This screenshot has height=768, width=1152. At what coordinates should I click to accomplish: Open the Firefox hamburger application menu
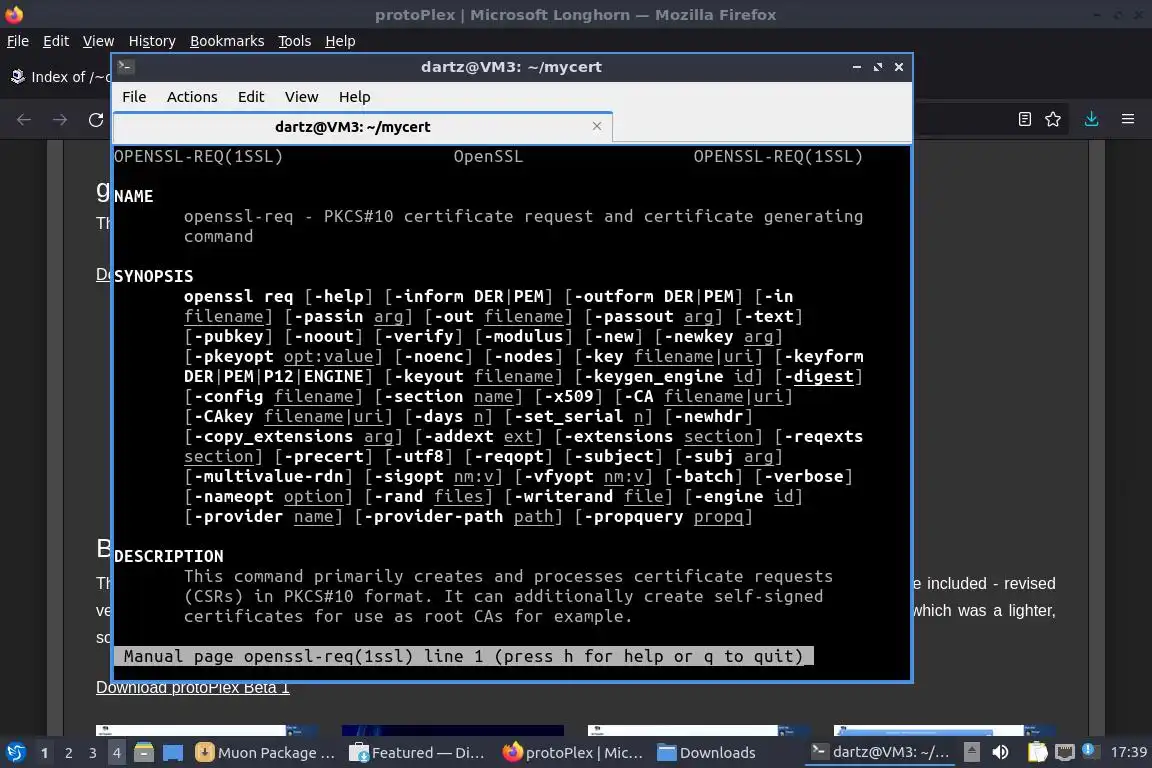coord(1128,119)
